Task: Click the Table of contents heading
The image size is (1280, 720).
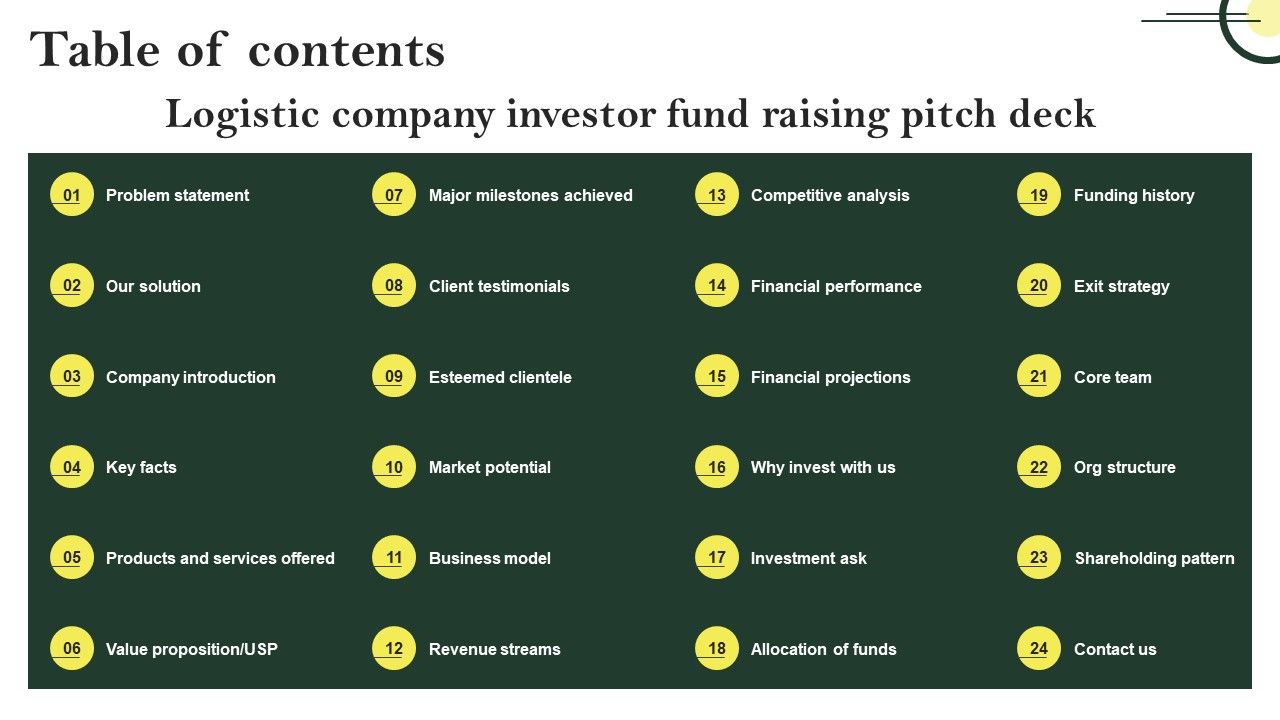Action: pyautogui.click(x=238, y=50)
